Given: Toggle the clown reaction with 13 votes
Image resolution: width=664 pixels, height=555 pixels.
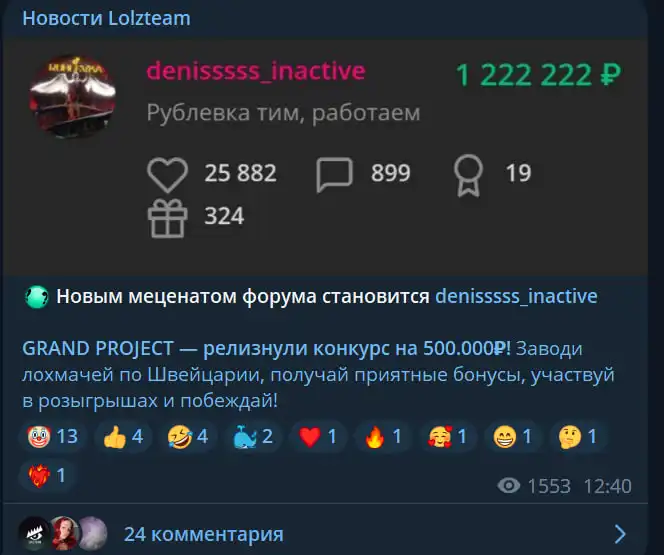Looking at the screenshot, I should [53, 436].
